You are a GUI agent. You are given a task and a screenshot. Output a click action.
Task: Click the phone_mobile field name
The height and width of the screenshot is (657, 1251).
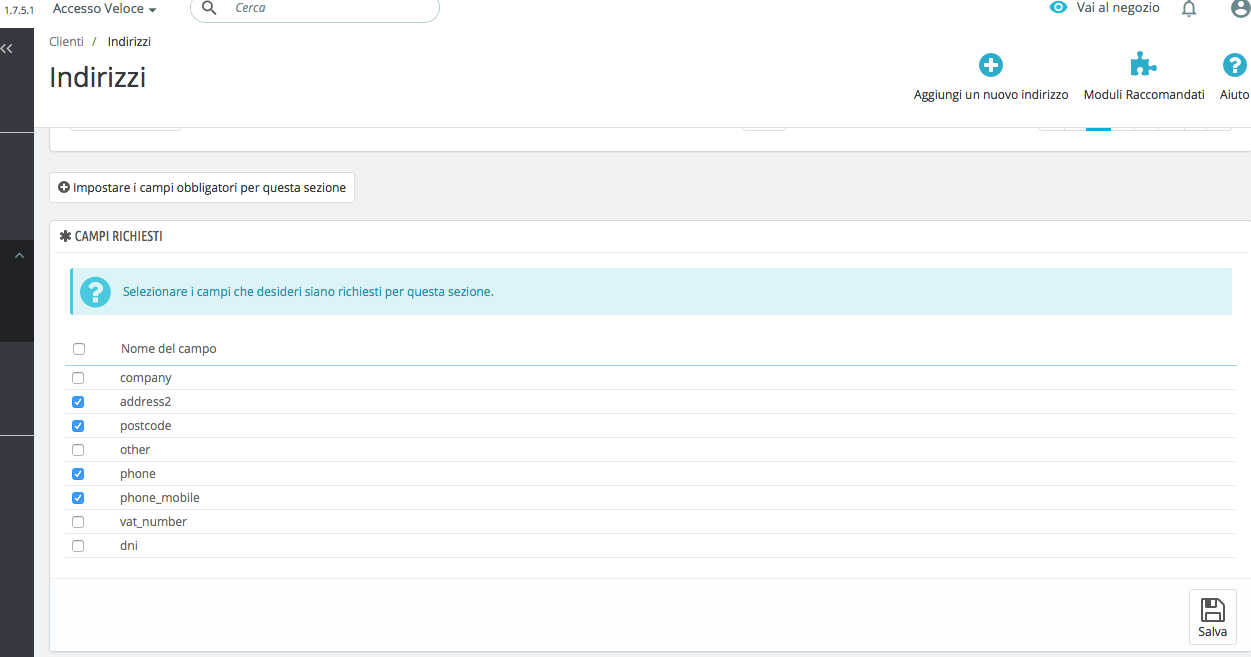[160, 498]
